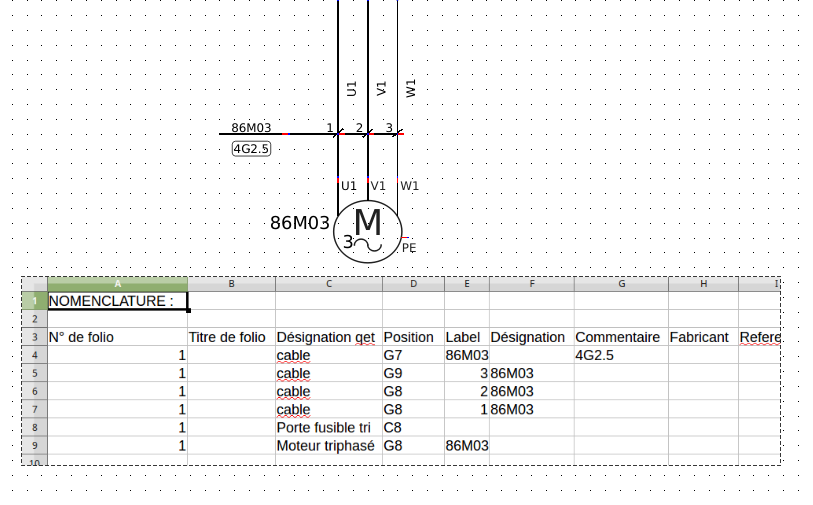Select row 4 header in the spreadsheet
The height and width of the screenshot is (505, 813).
(x=33, y=355)
